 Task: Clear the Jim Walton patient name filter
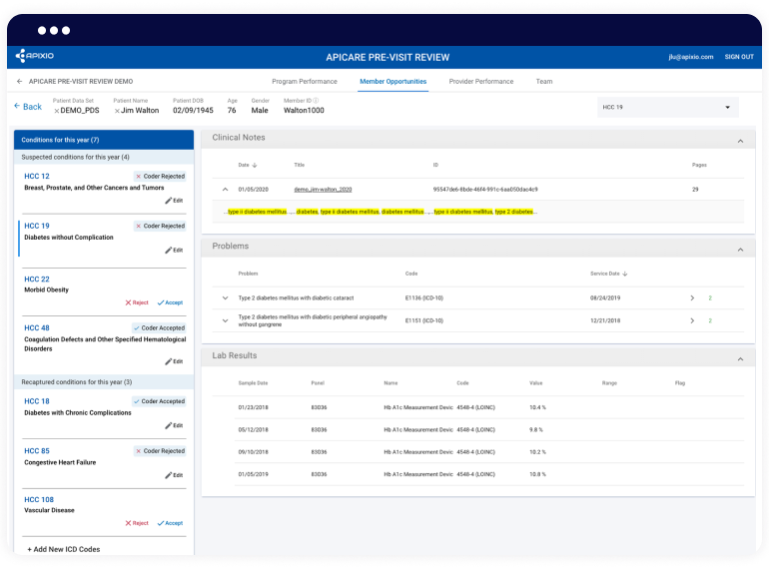(x=117, y=111)
